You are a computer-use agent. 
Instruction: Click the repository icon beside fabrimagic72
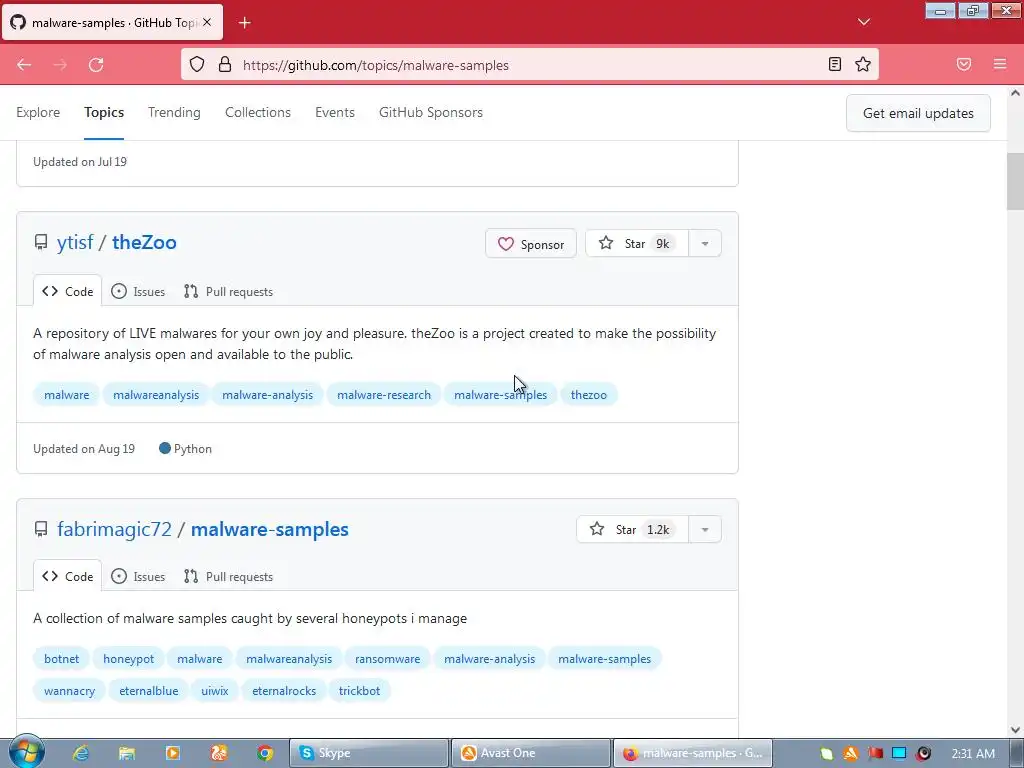tap(40, 529)
